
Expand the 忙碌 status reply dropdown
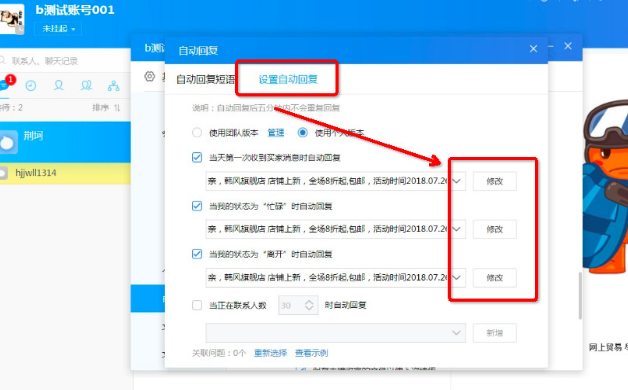pos(457,229)
